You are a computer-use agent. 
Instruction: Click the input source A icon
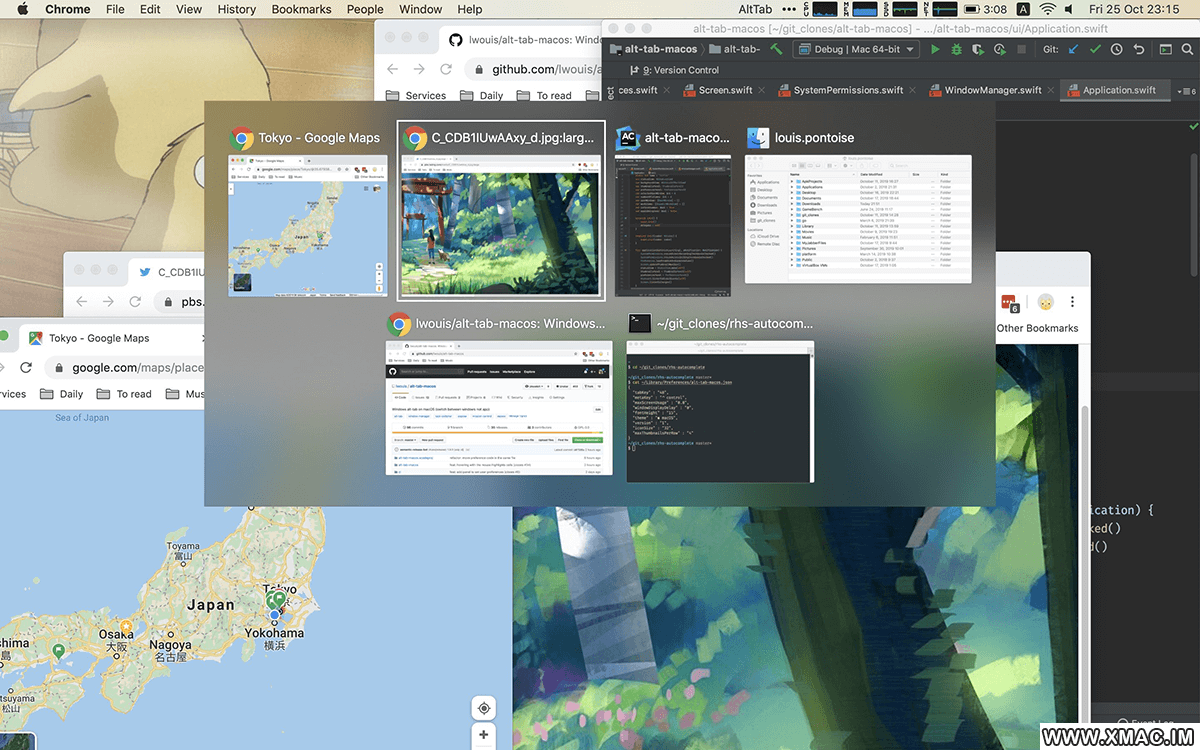[x=1022, y=9]
